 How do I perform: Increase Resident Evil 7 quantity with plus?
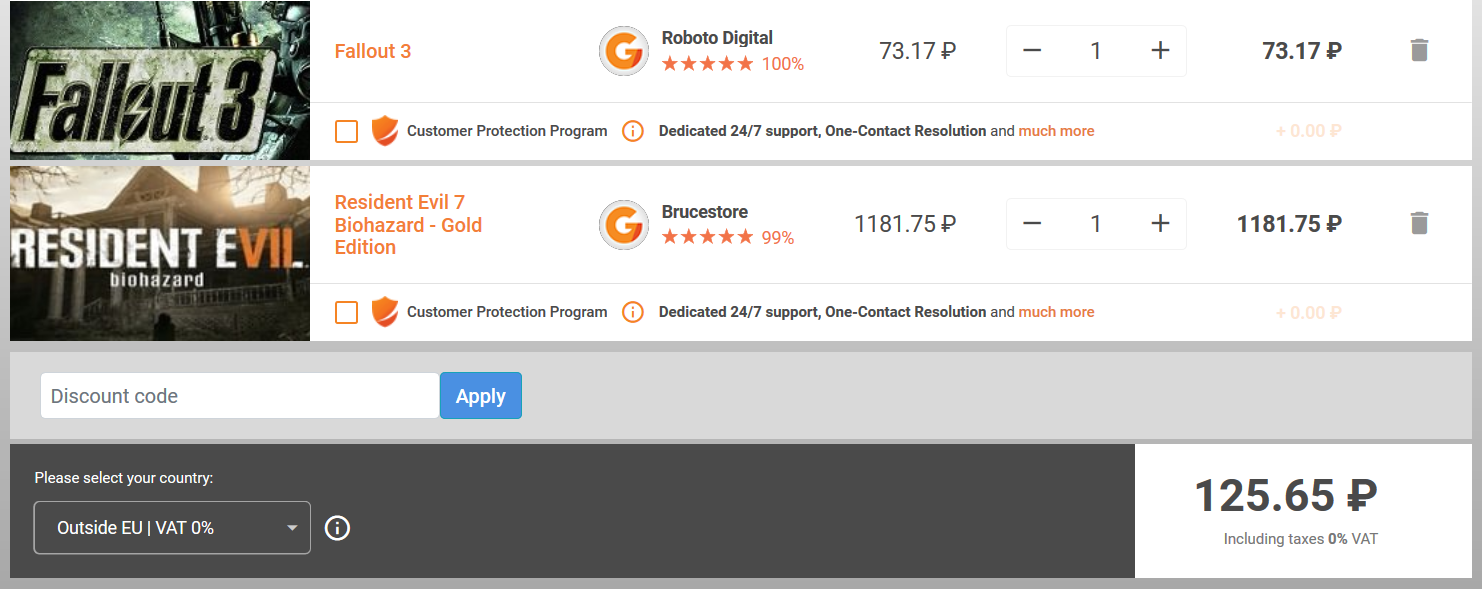coord(1160,224)
